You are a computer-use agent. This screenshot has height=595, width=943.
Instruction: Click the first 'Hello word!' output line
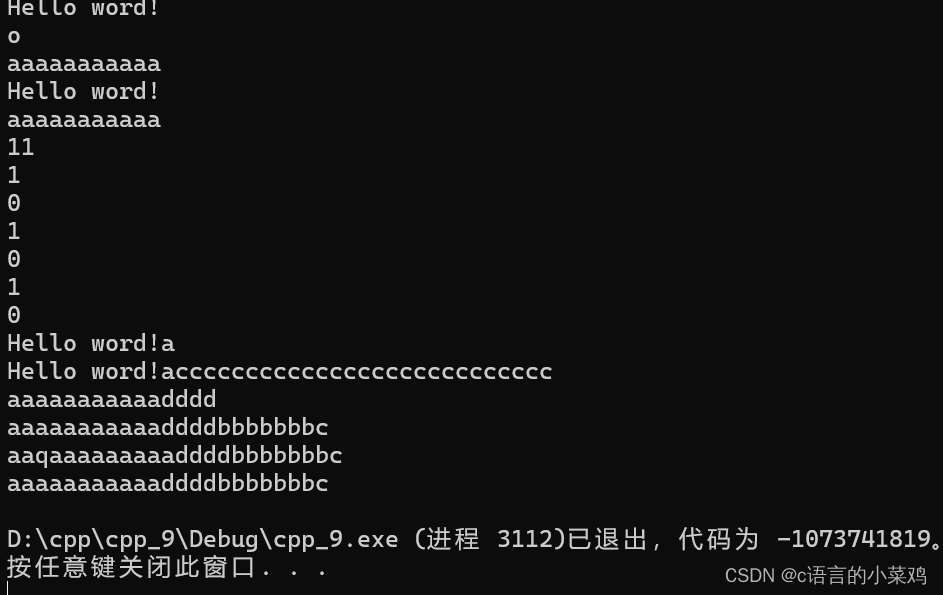[83, 8]
